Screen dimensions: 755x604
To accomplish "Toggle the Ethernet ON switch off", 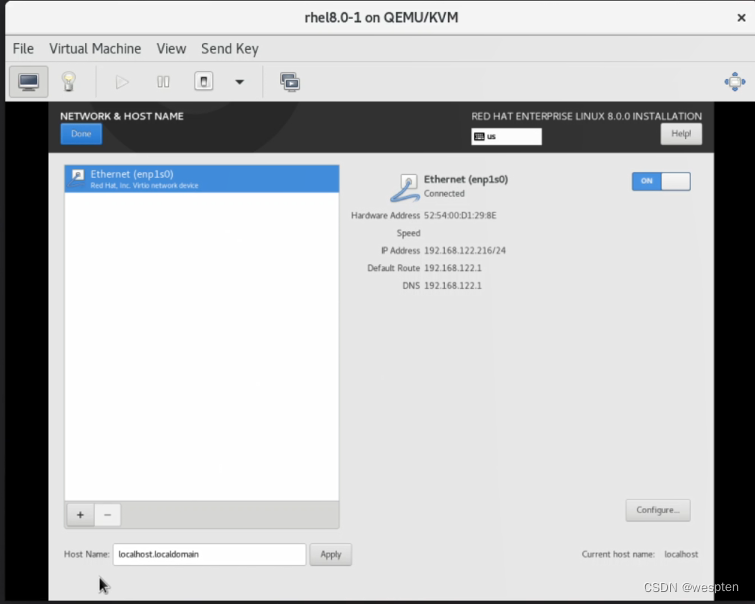I will 661,181.
